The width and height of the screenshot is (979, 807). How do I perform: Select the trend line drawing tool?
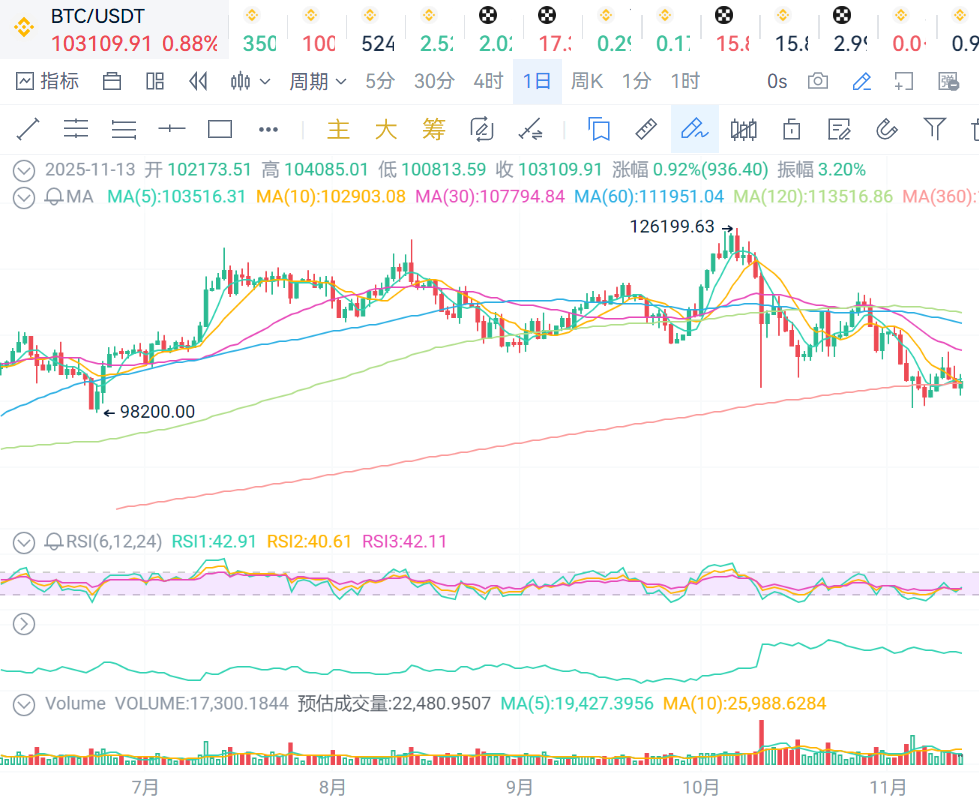pyautogui.click(x=27, y=129)
